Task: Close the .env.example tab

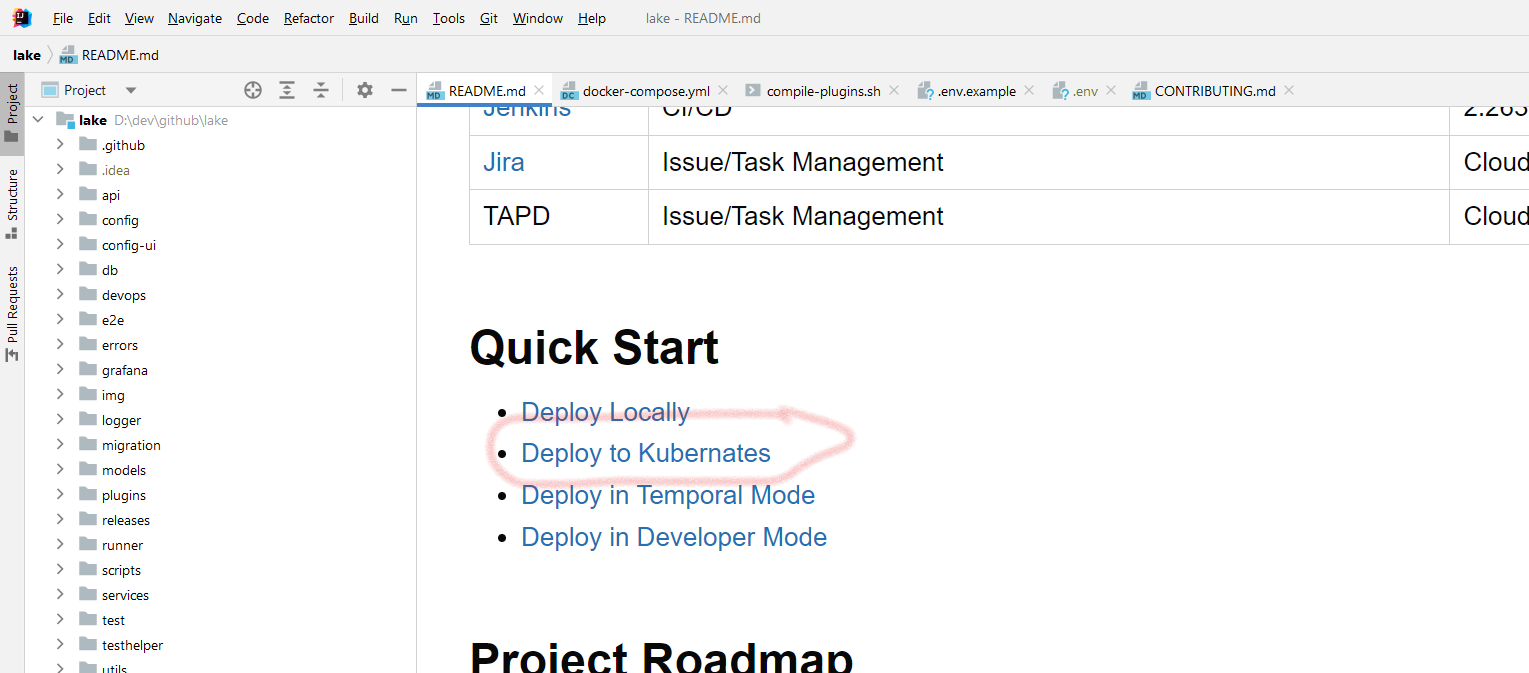Action: click(x=1029, y=90)
